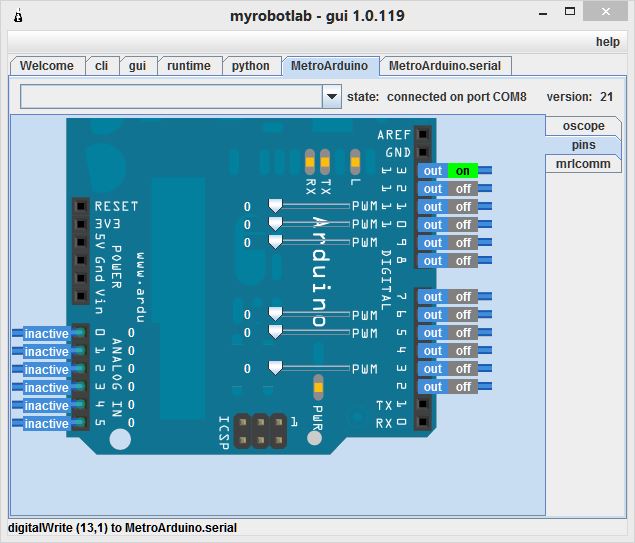Switch pin 4 out mode button
The image size is (635, 543).
433,351
